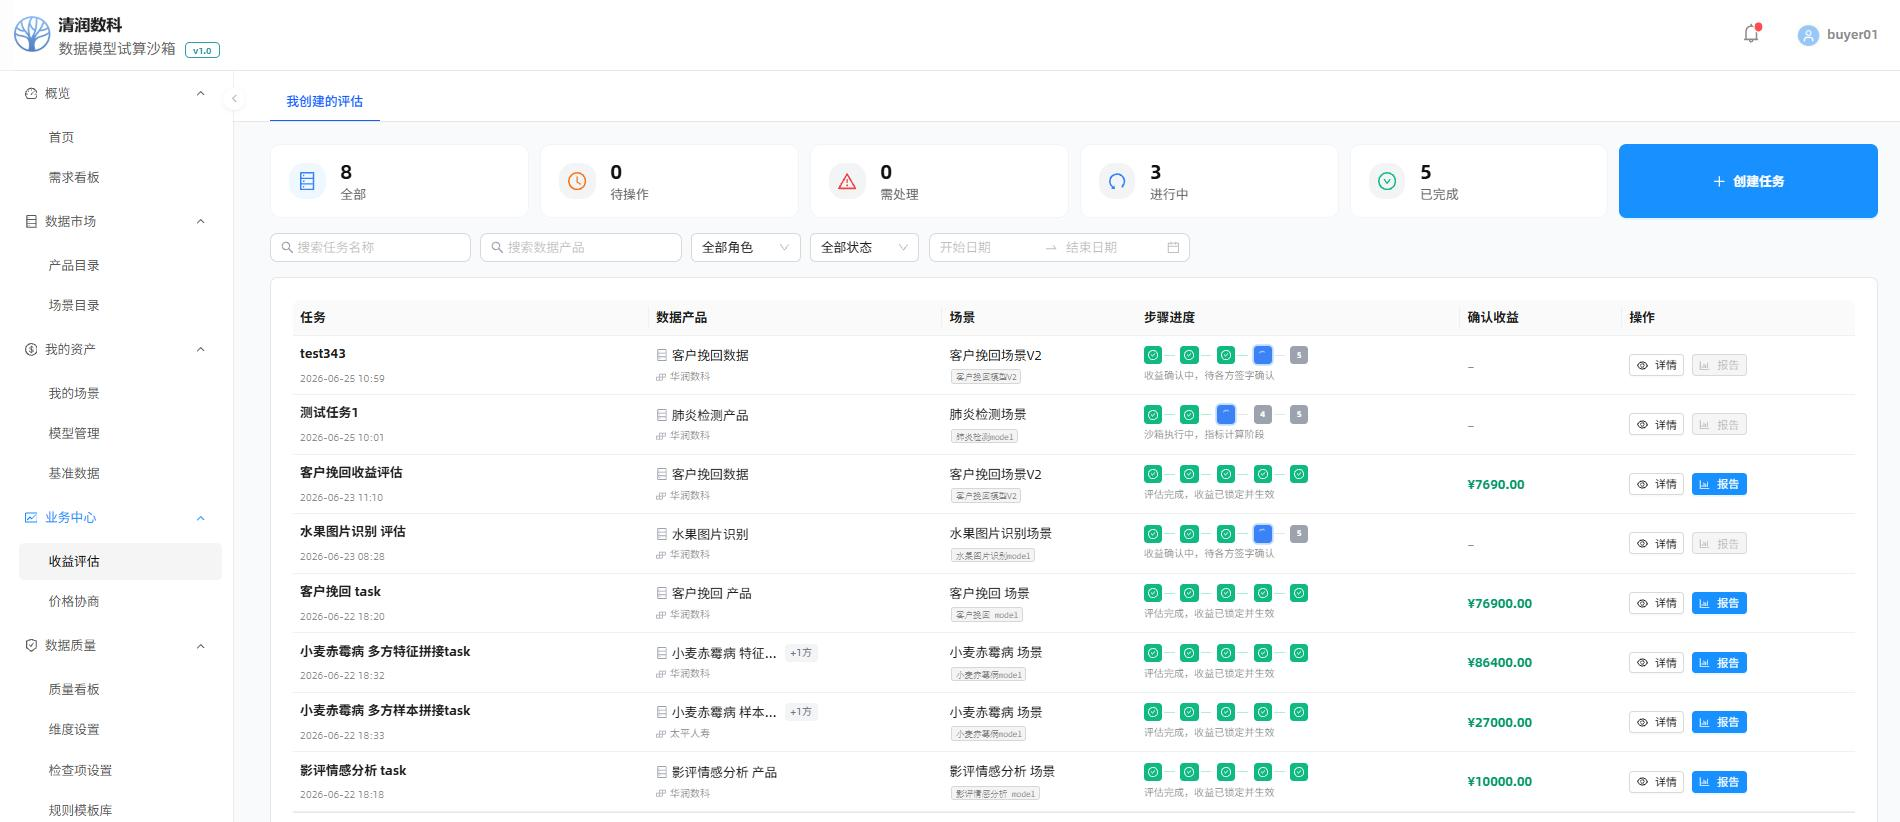The image size is (1900, 822).
Task: Click the 我的资产 coin icon
Action: 31,349
